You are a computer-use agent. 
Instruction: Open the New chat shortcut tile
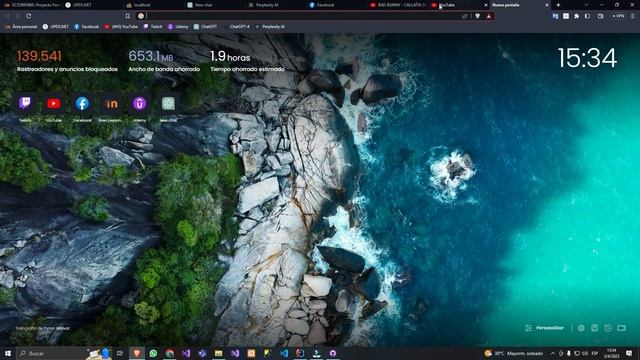(x=168, y=104)
